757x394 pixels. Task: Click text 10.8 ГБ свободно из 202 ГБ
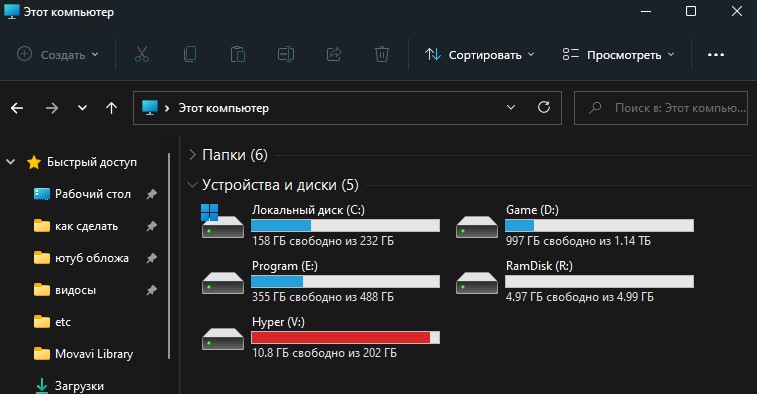pyautogui.click(x=324, y=353)
